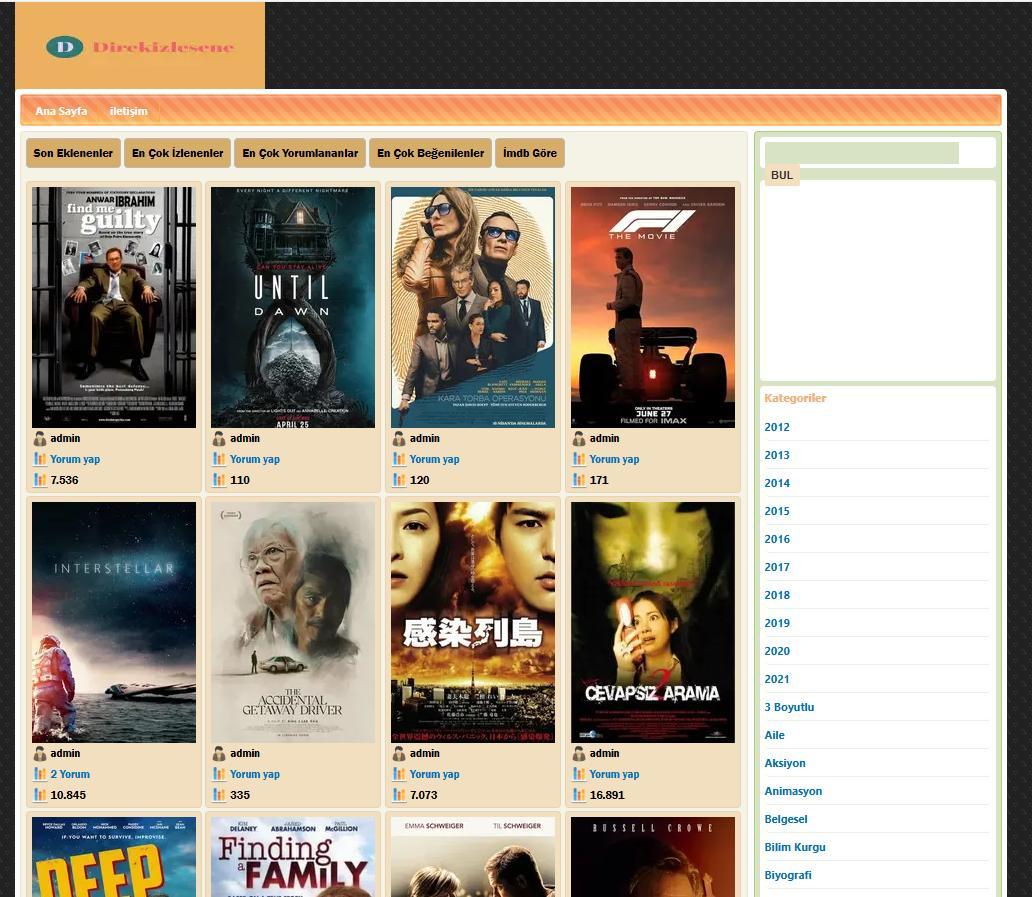Click the Direkizlesene site logo
The width and height of the screenshot is (1032, 897).
tap(140, 46)
